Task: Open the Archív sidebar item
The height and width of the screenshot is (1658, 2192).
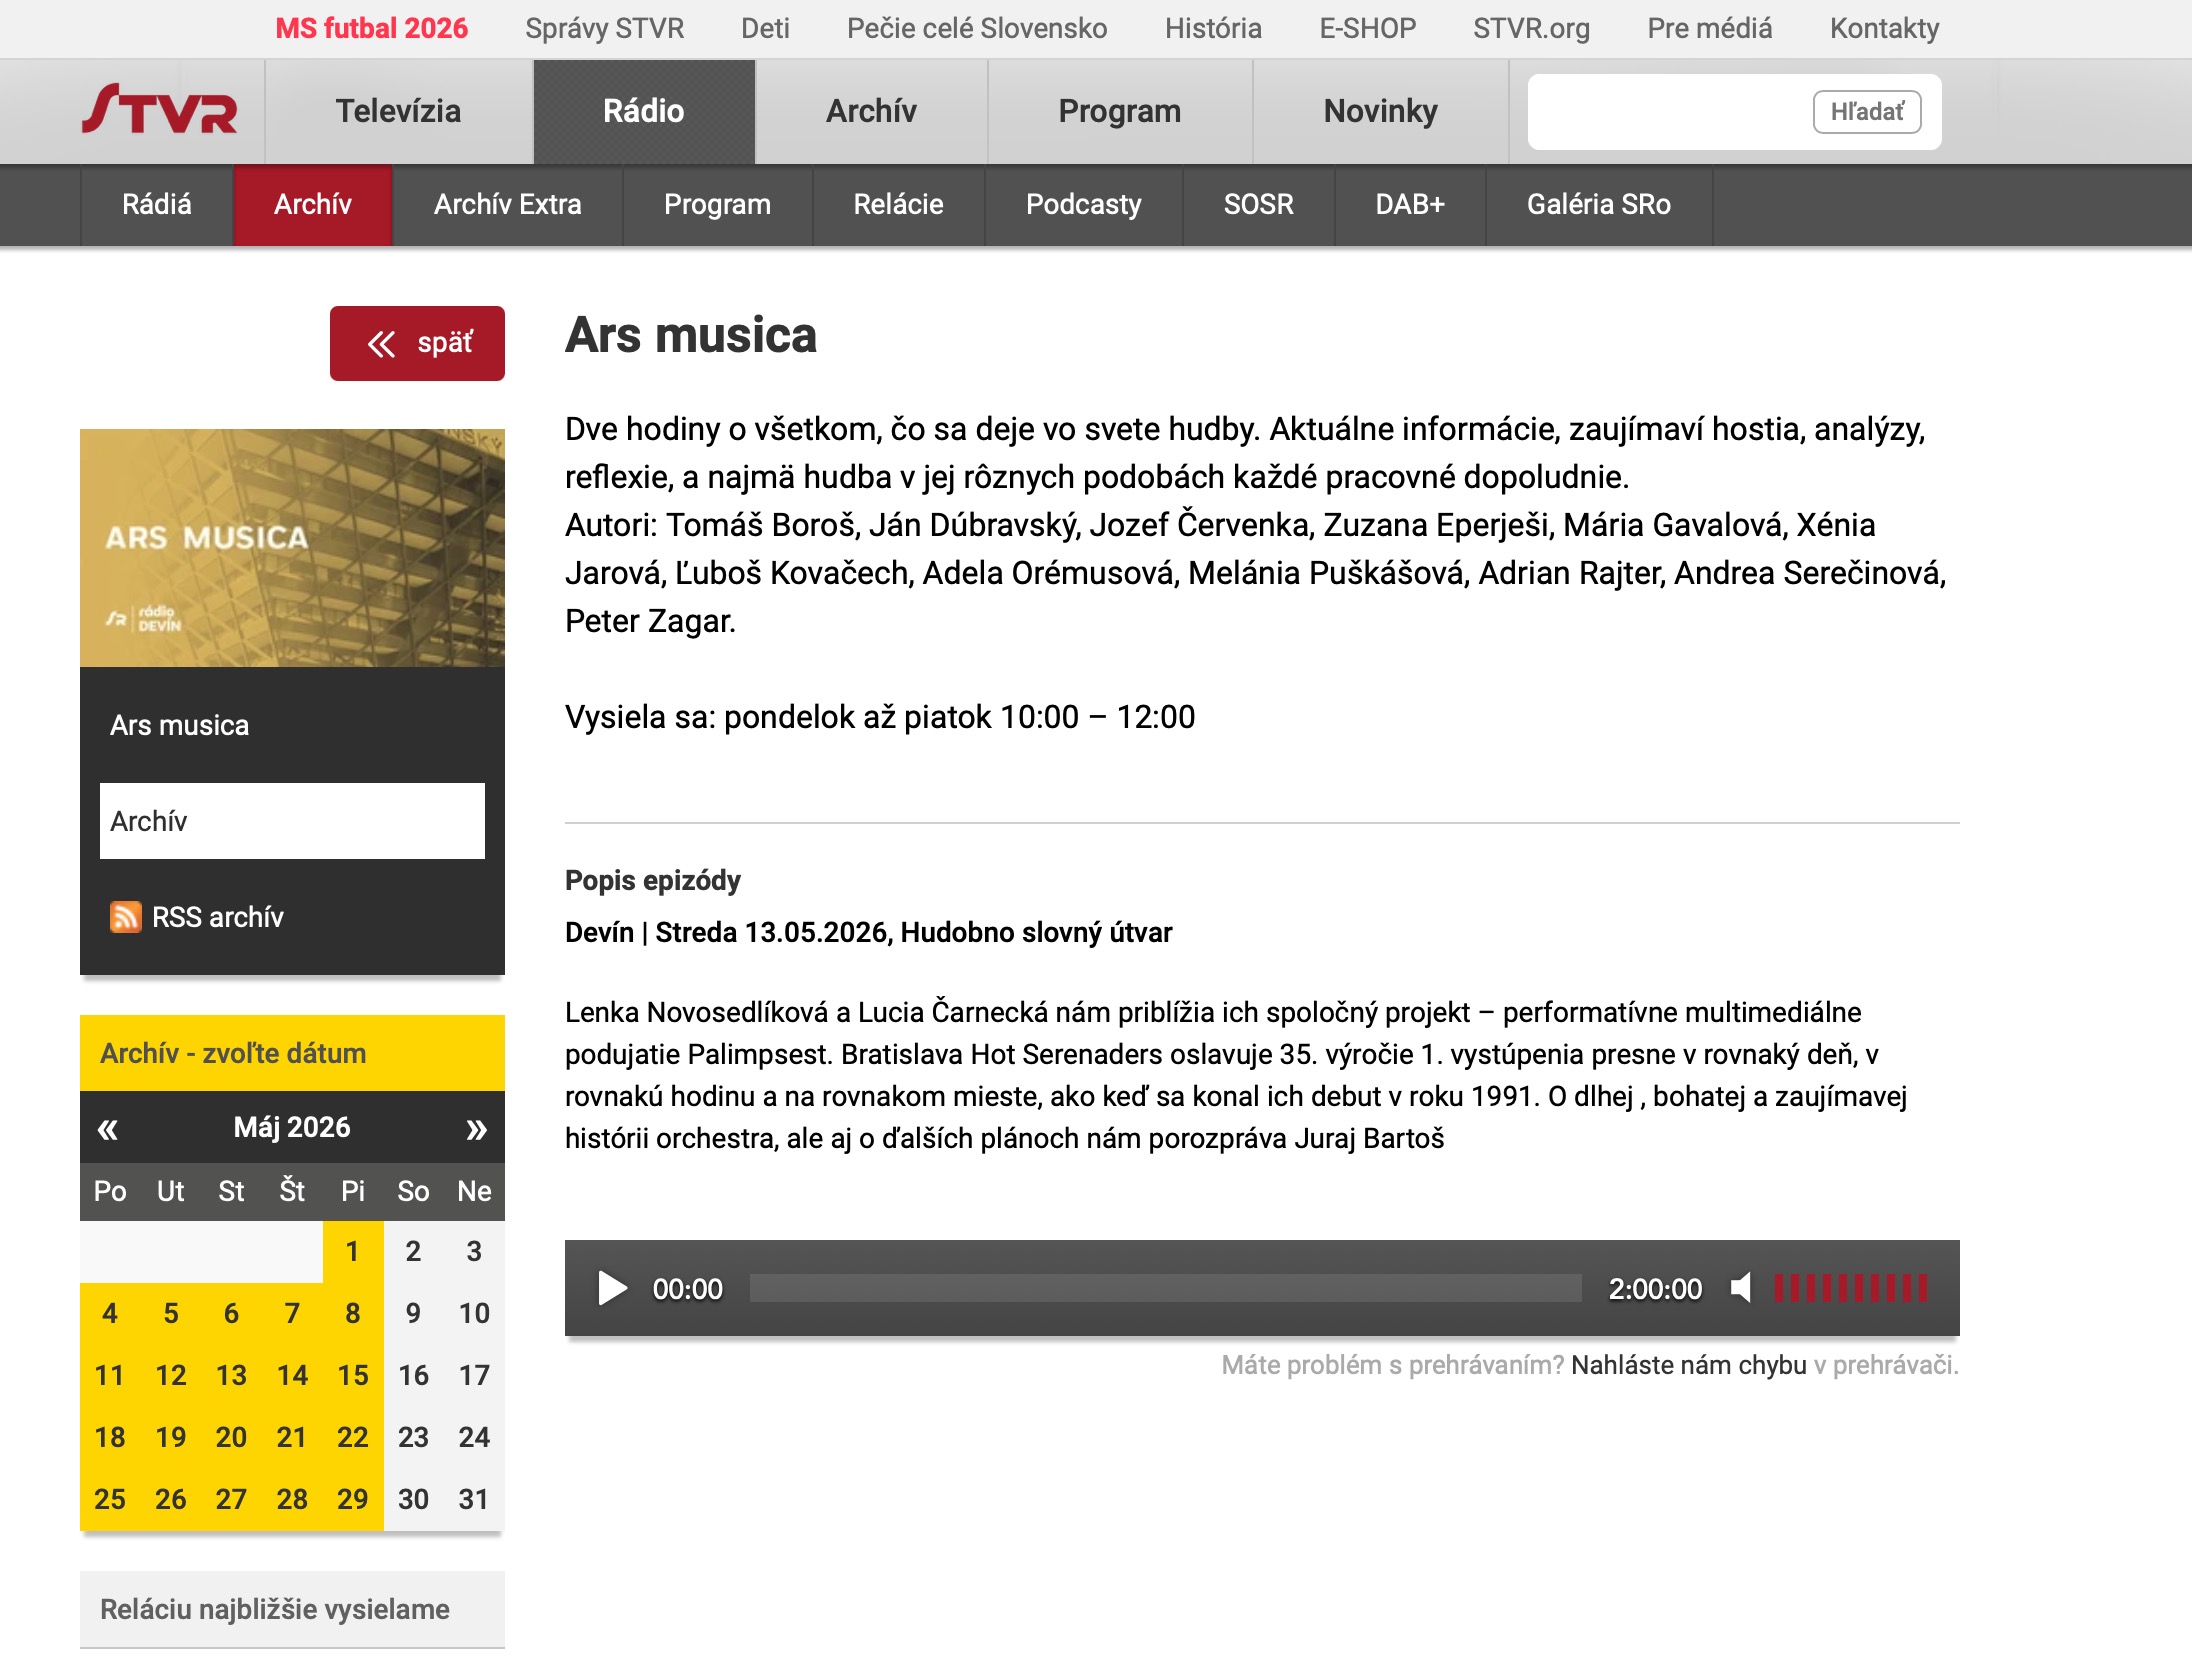Action: 292,821
